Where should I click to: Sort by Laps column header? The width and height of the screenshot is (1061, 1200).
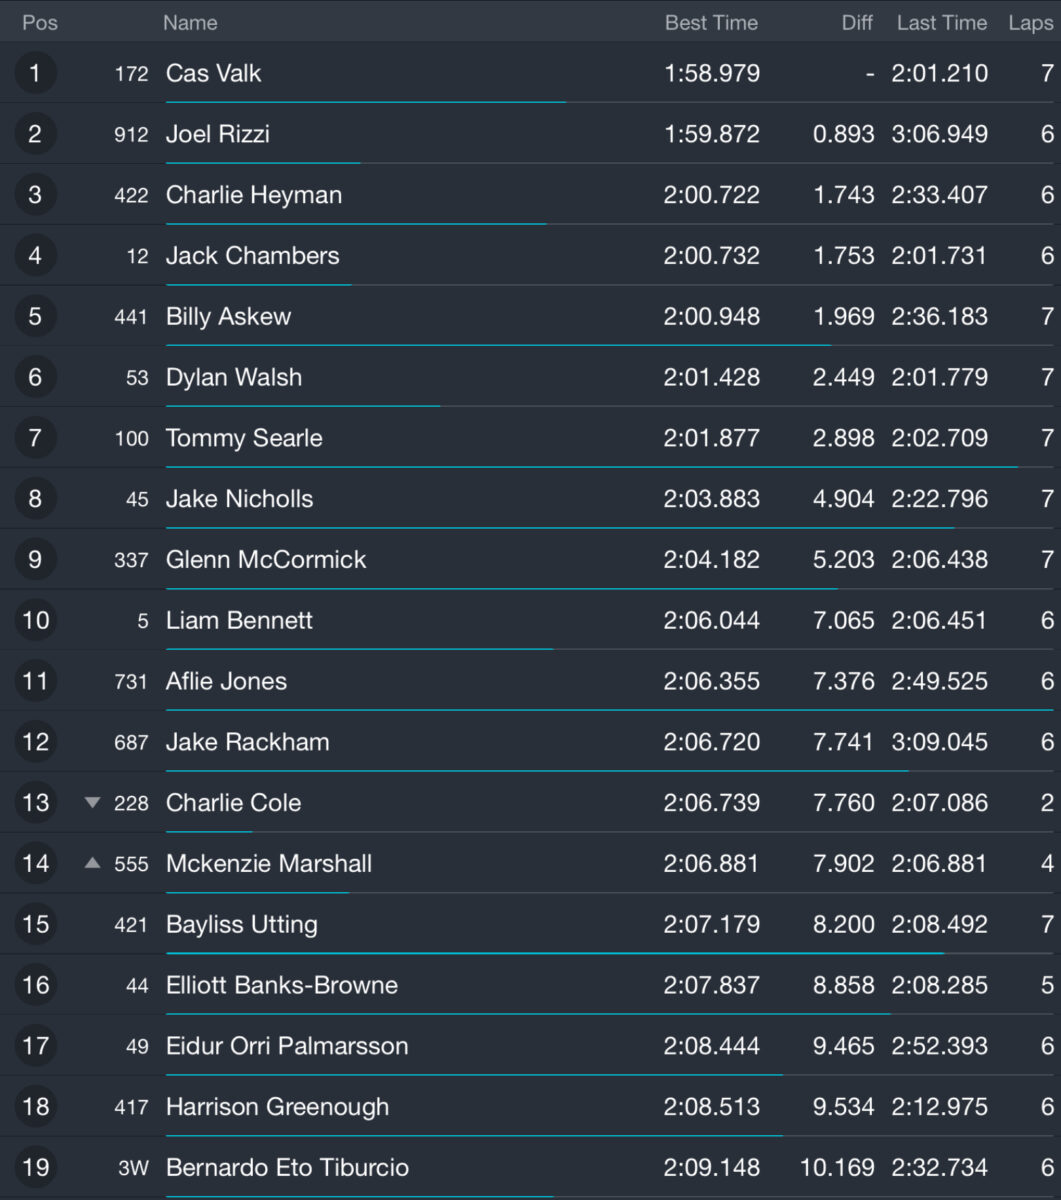(1031, 22)
